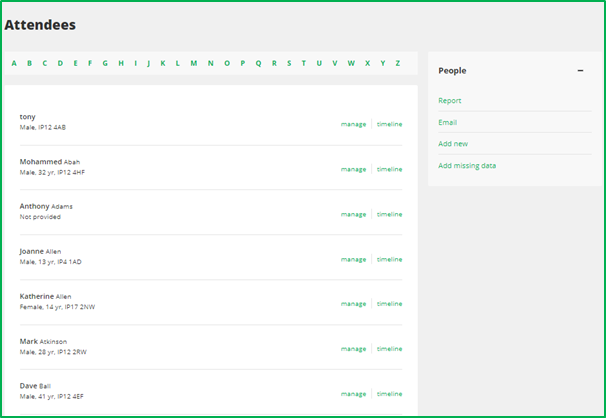This screenshot has width=606, height=418.
Task: Select the name Dave Ball
Action: (x=35, y=386)
